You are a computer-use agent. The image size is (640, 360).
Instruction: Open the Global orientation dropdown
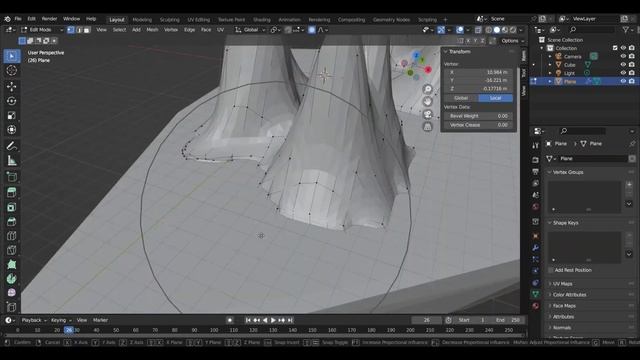(x=250, y=30)
